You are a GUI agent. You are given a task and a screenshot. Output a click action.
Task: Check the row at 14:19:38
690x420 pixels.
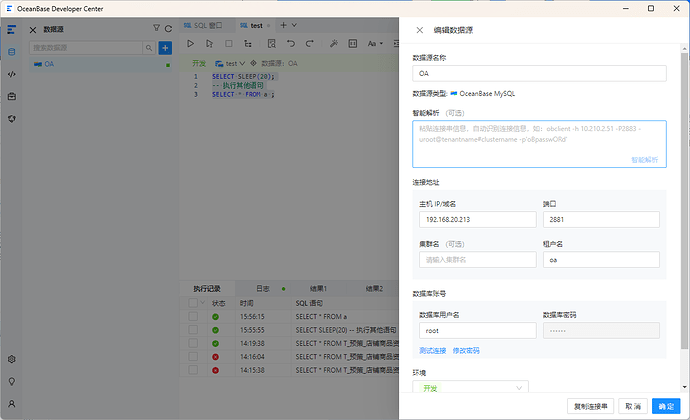(x=193, y=343)
